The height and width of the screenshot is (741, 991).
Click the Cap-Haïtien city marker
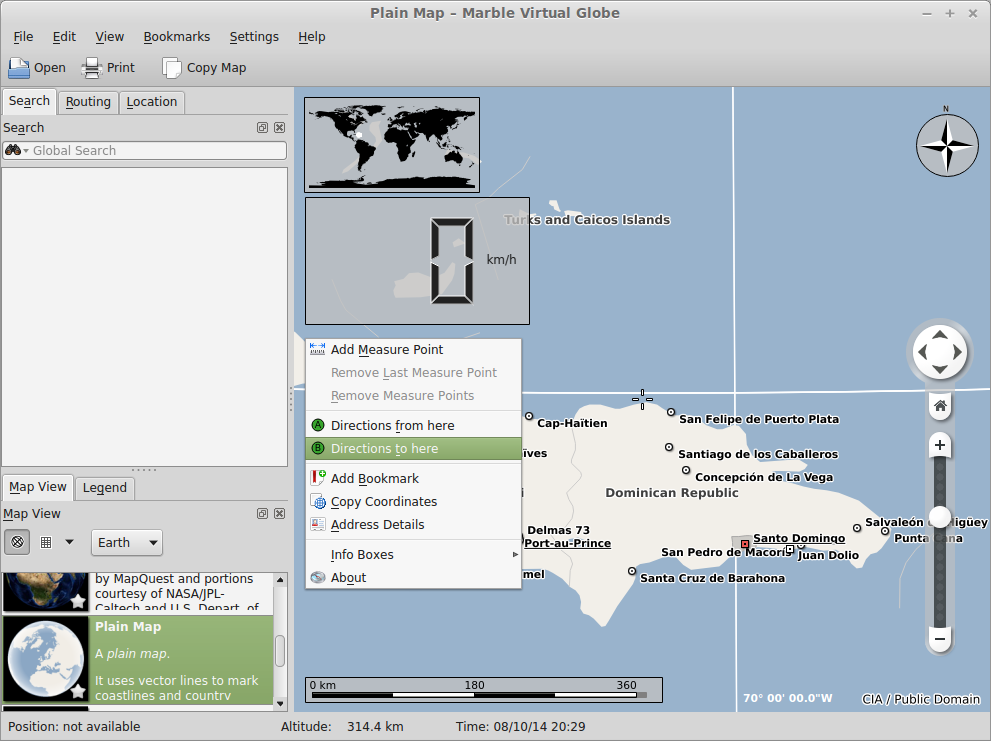(529, 416)
